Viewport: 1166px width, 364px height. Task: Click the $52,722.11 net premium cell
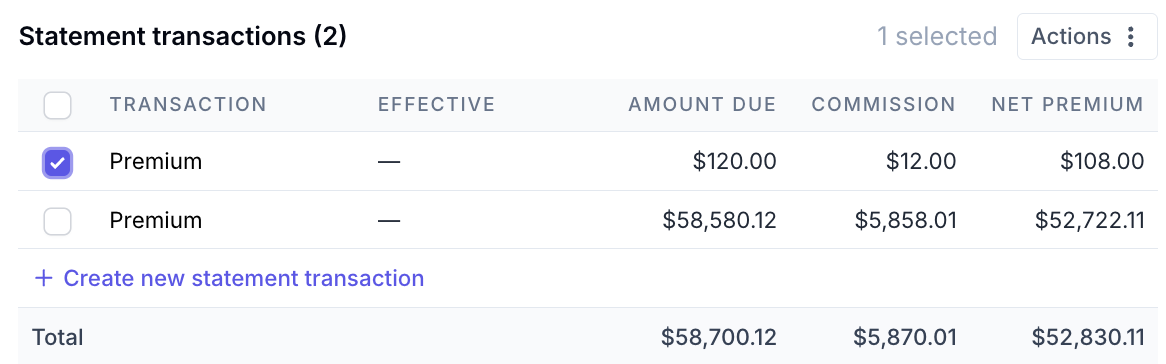tap(1089, 220)
